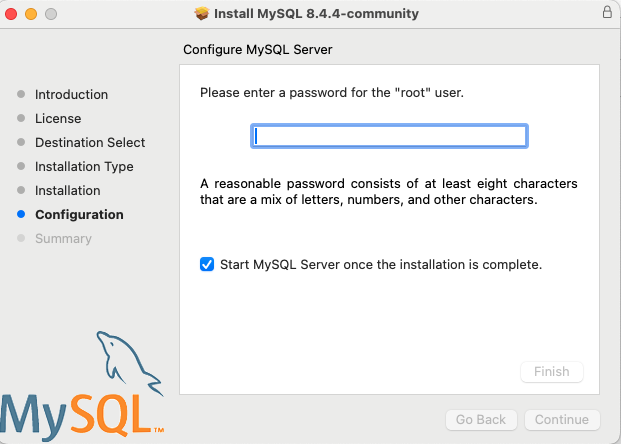Viewport: 621px width, 444px height.
Task: Click the Summary step in sidebar
Action: (63, 239)
